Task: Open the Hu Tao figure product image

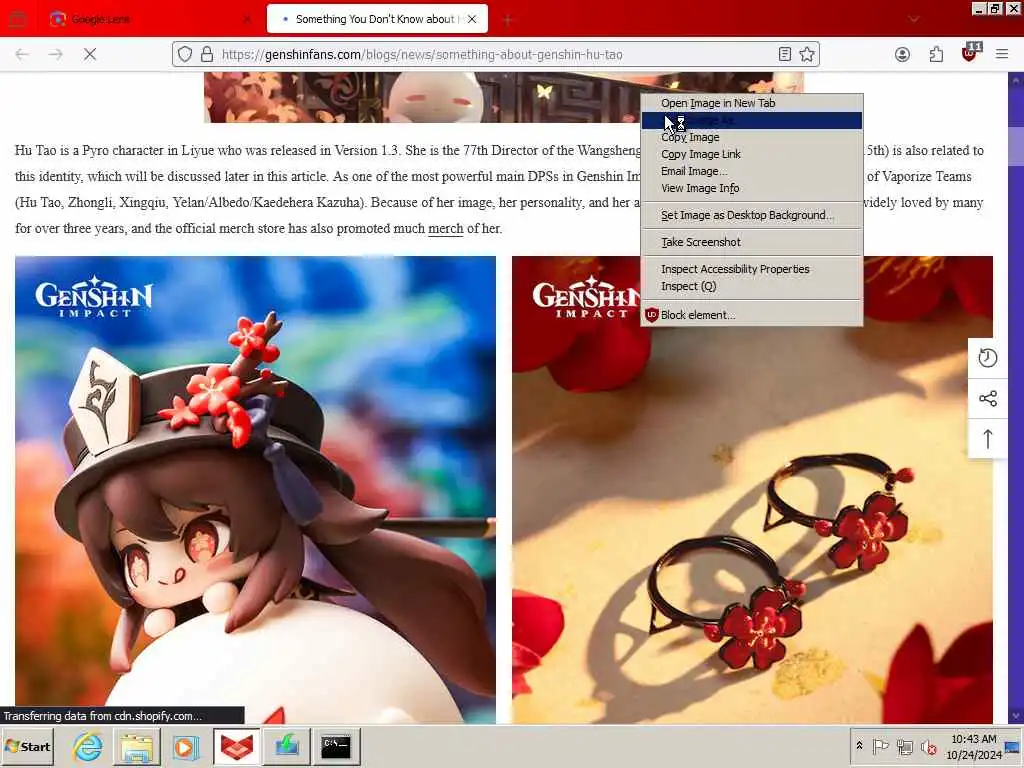Action: 255,489
